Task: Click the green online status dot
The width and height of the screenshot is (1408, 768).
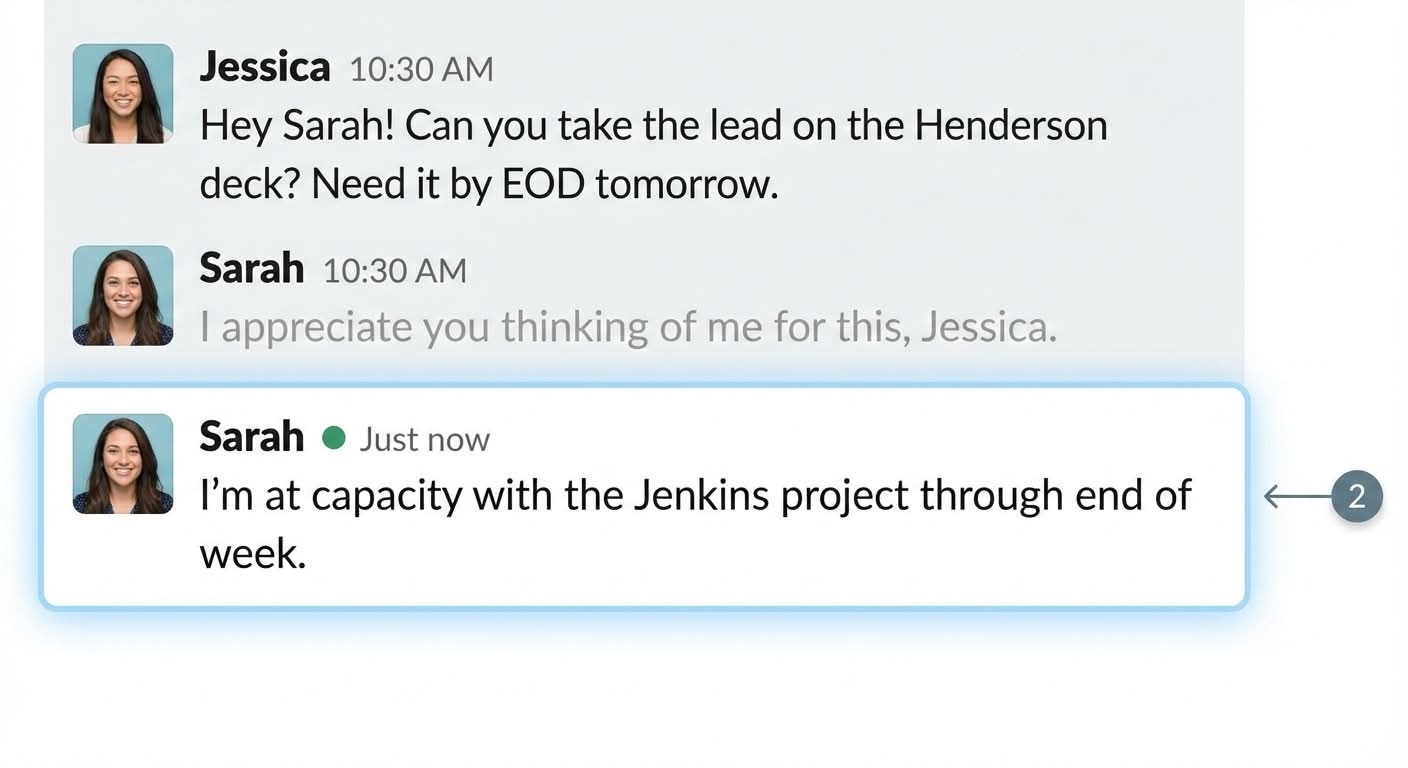Action: click(334, 438)
